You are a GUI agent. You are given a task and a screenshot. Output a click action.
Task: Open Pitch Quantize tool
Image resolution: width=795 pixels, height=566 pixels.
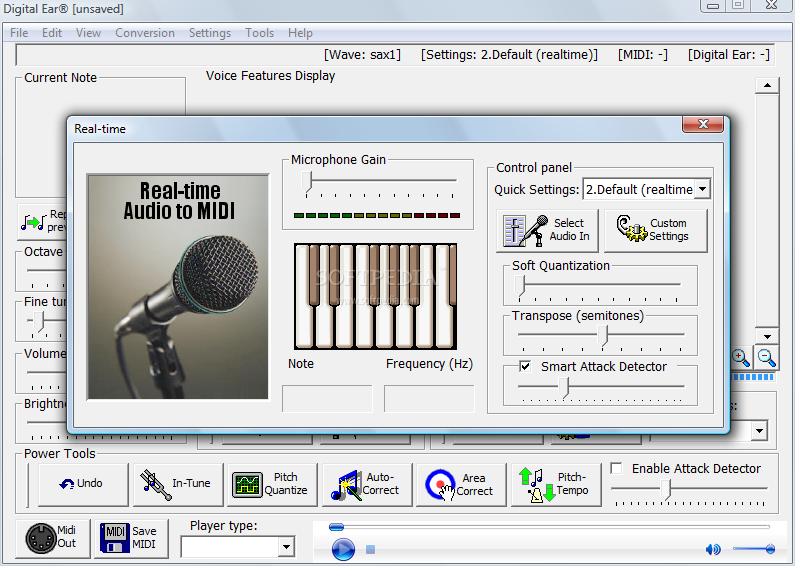pos(272,484)
